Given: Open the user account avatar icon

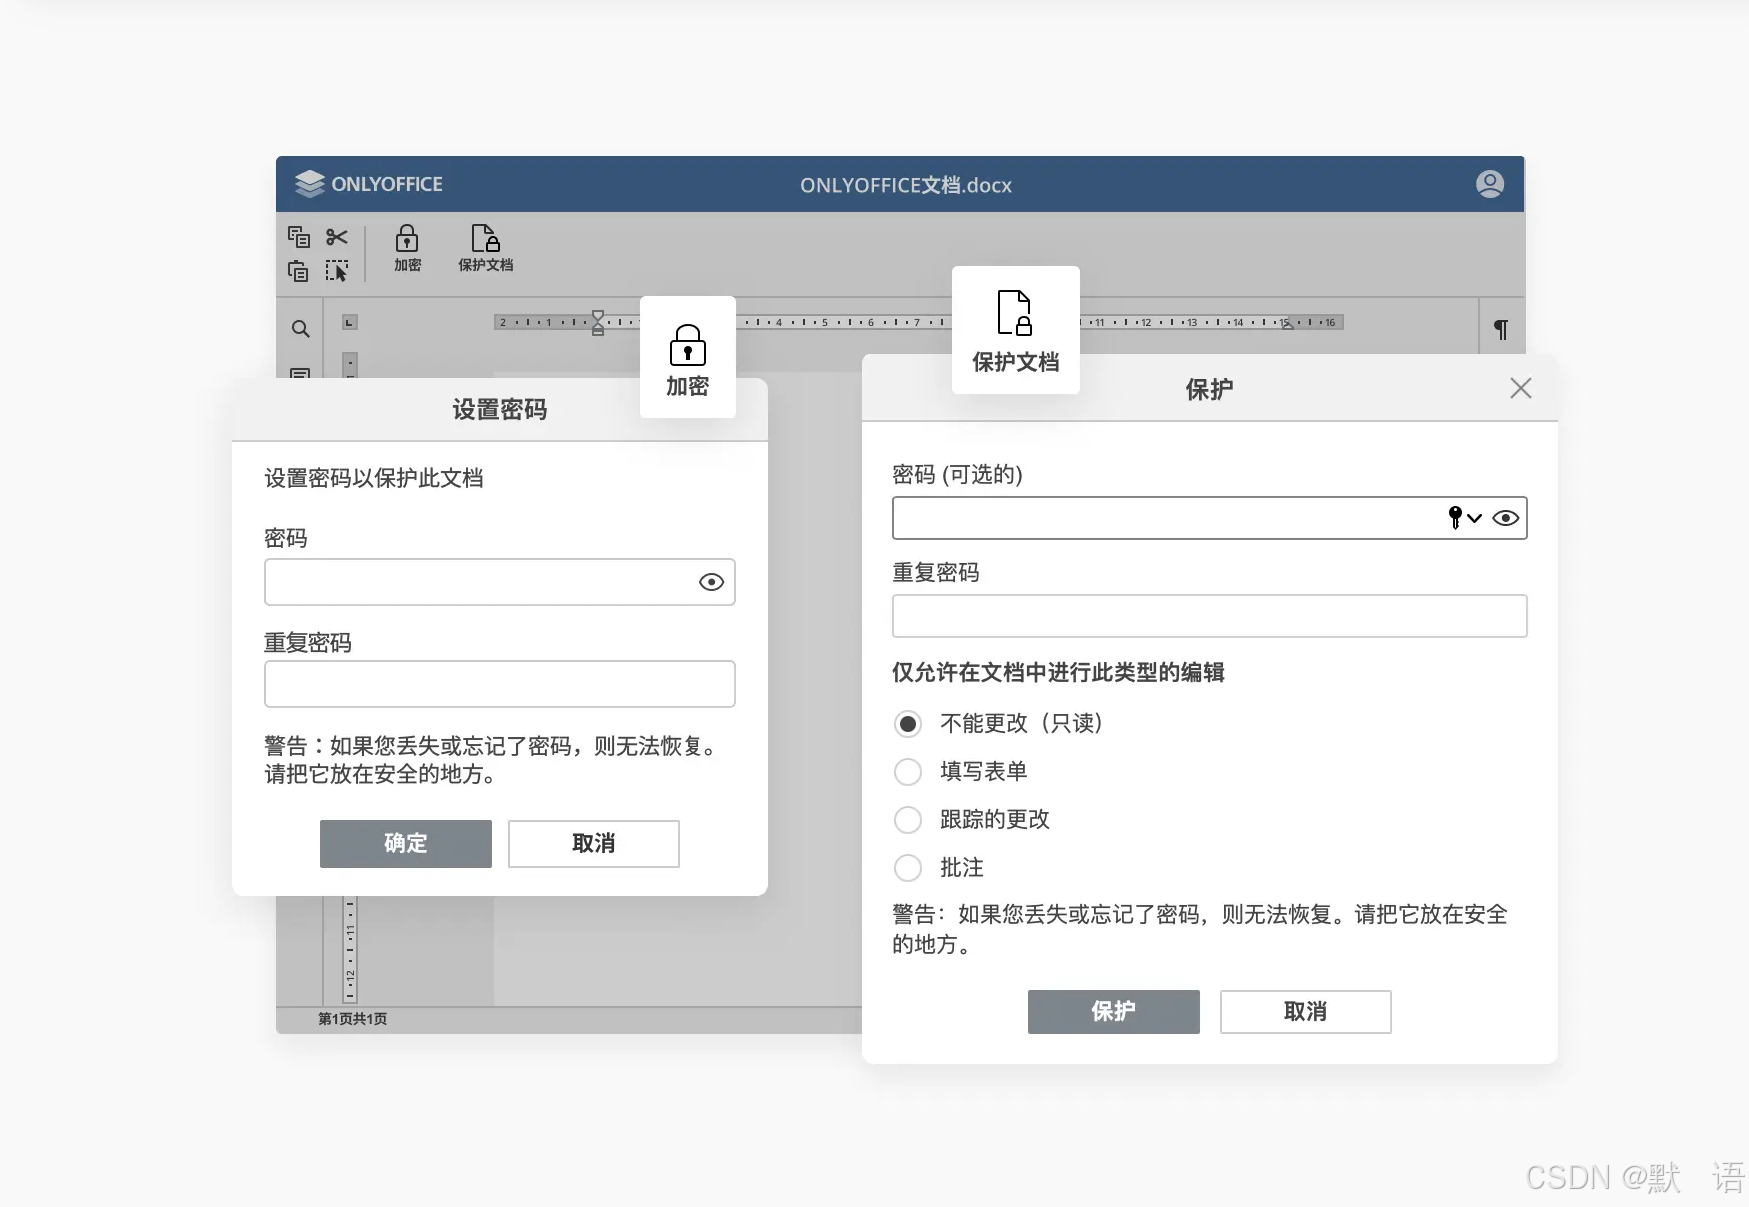Looking at the screenshot, I should click(1490, 184).
